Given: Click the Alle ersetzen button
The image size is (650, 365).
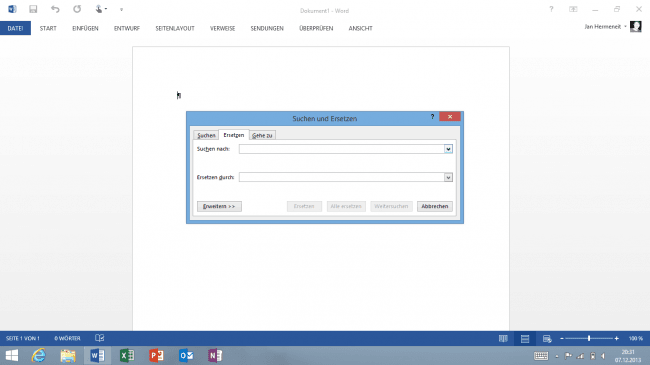Looking at the screenshot, I should [346, 206].
